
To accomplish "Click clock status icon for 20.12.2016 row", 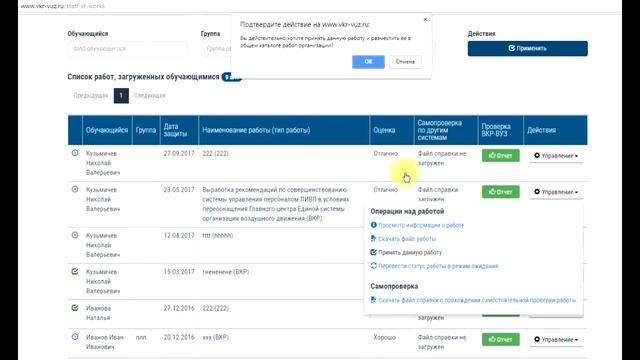I will pyautogui.click(x=75, y=337).
